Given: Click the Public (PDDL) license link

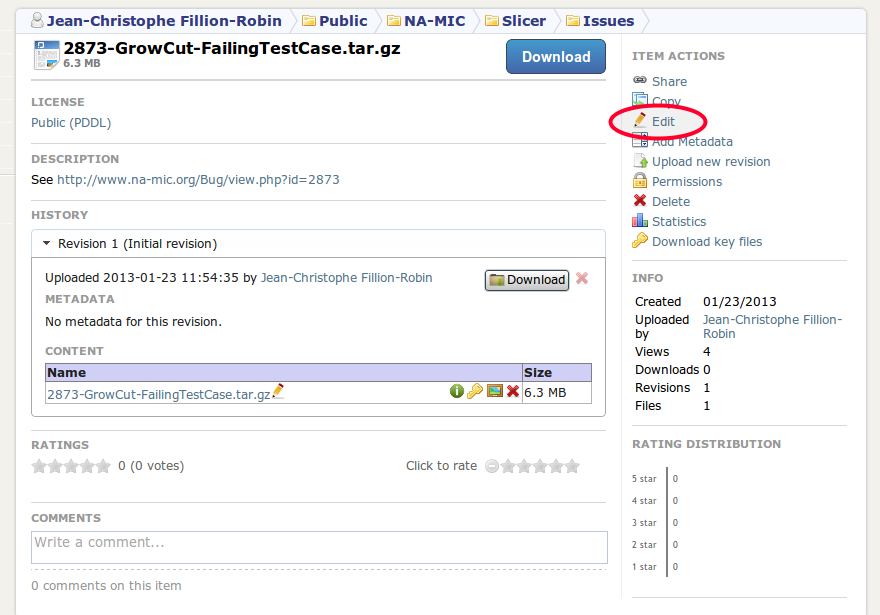Looking at the screenshot, I should point(71,123).
